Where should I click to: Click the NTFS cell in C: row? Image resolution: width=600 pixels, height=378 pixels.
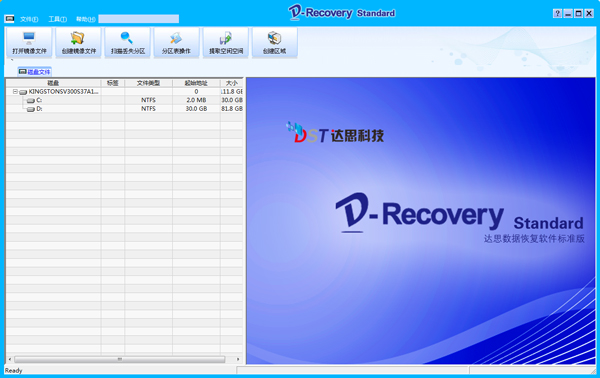point(148,100)
